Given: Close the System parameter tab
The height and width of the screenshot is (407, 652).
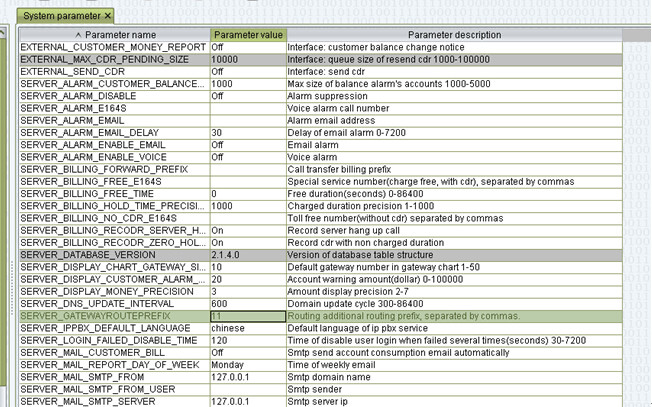Looking at the screenshot, I should click(x=107, y=16).
